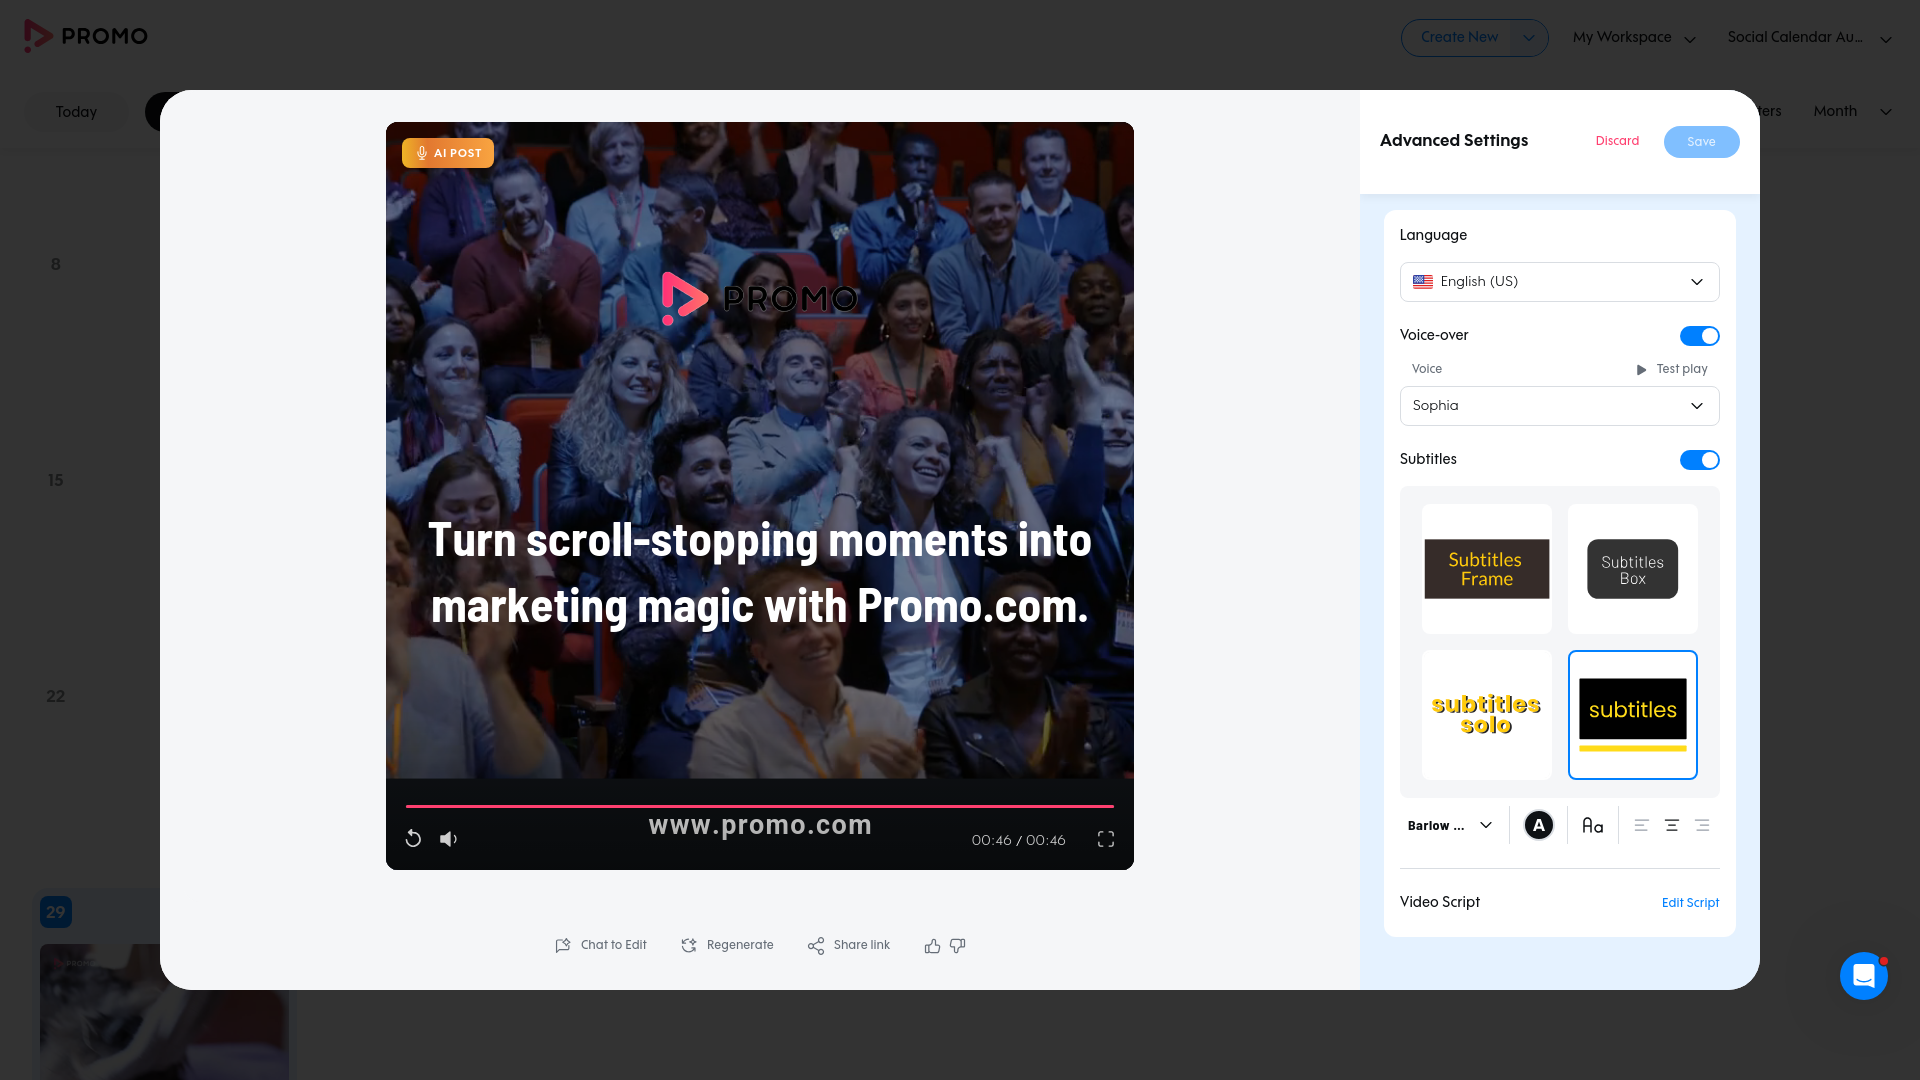Mute the video with the speaker icon
The height and width of the screenshot is (1080, 1920).
(449, 839)
